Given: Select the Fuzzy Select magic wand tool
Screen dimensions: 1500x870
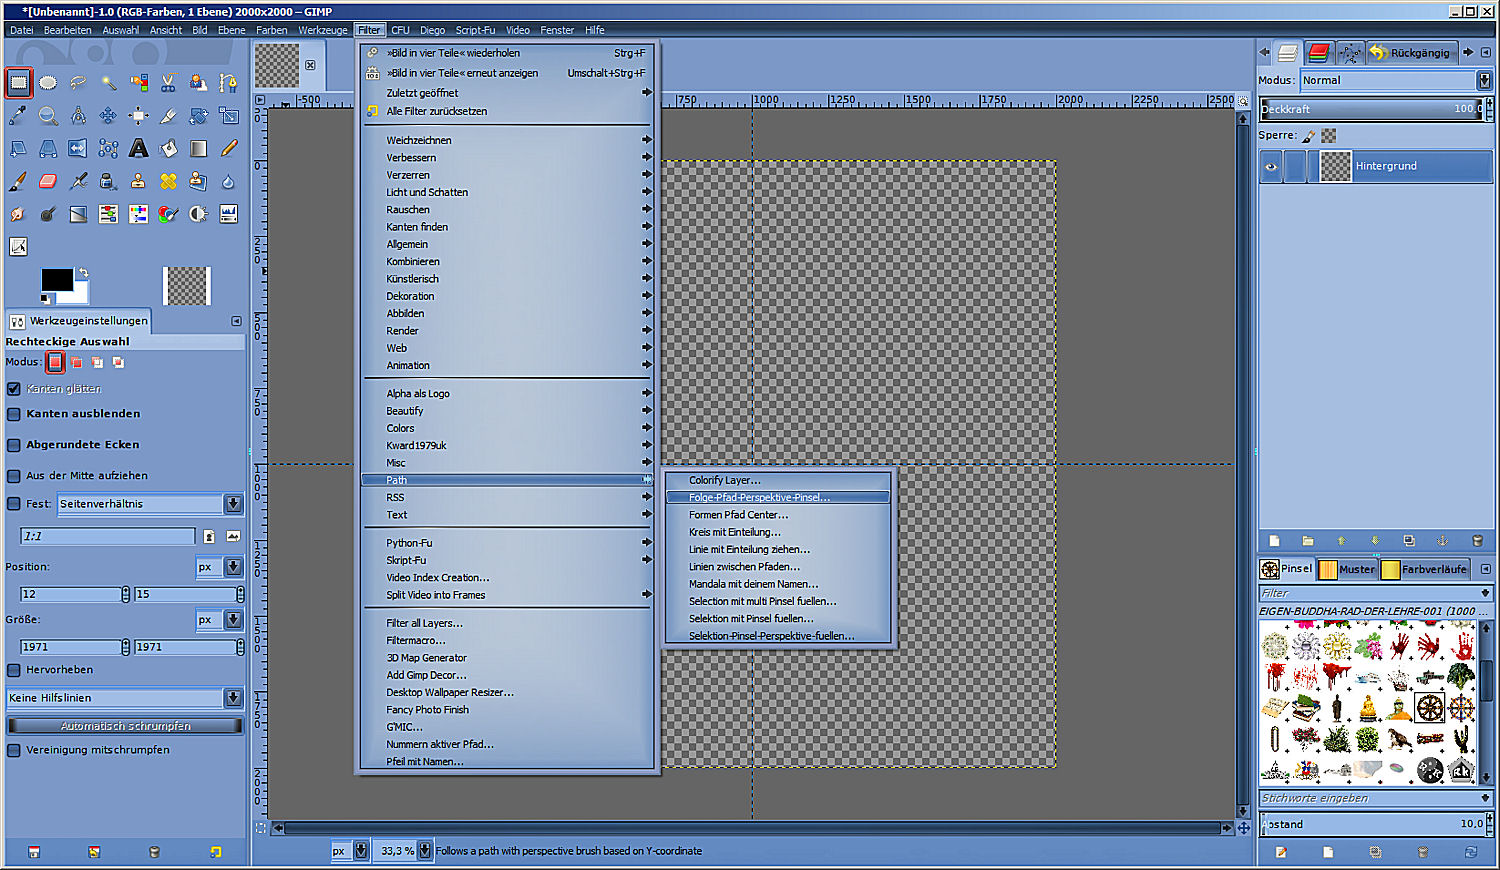Looking at the screenshot, I should coord(108,83).
